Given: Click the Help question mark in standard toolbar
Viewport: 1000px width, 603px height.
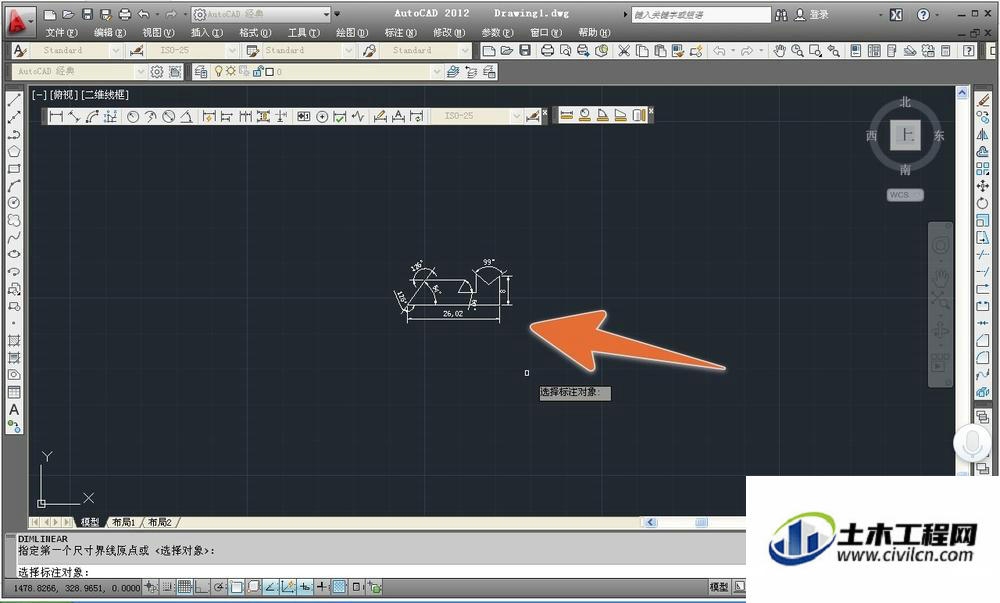Looking at the screenshot, I should (969, 50).
